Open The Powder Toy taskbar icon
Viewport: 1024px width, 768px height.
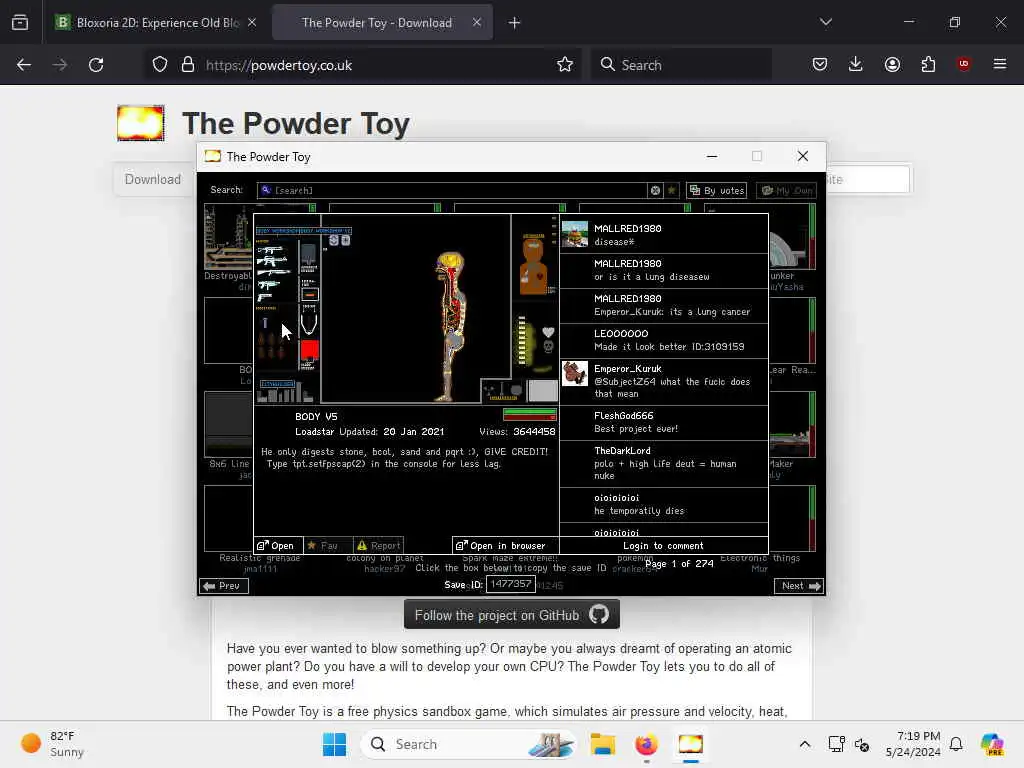(690, 744)
